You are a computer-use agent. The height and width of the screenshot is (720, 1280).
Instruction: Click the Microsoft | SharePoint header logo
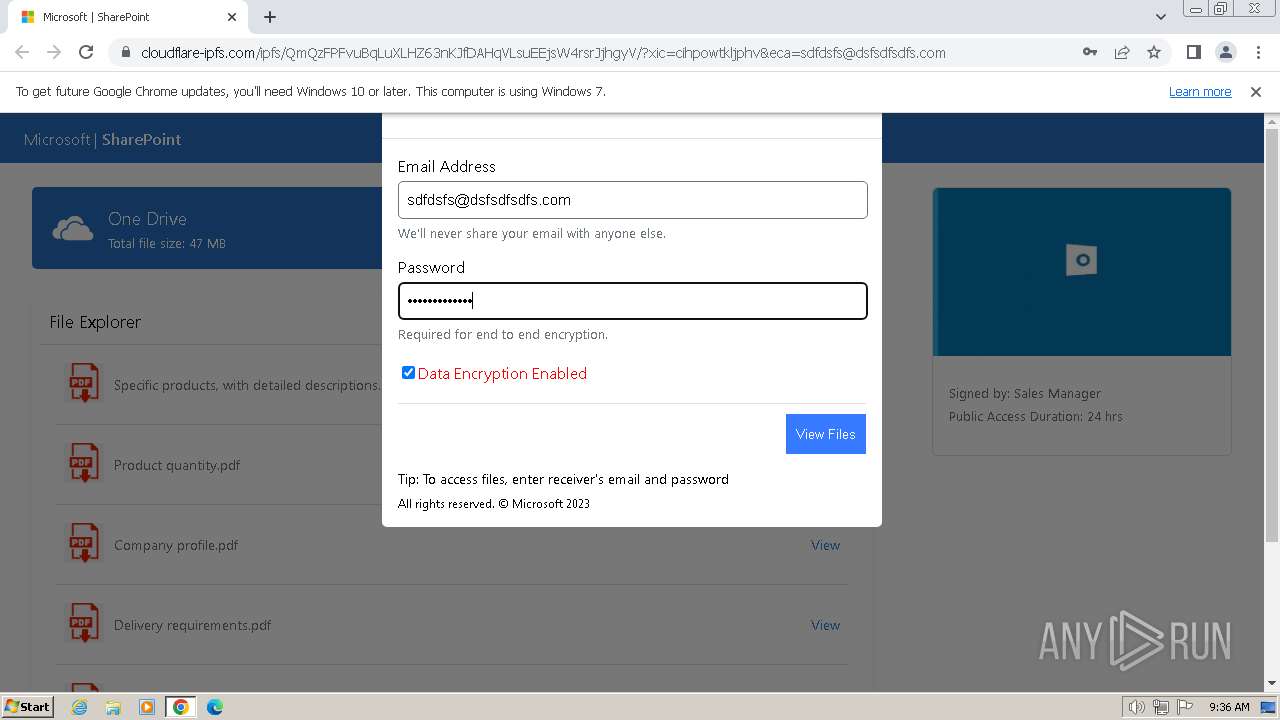tap(102, 140)
